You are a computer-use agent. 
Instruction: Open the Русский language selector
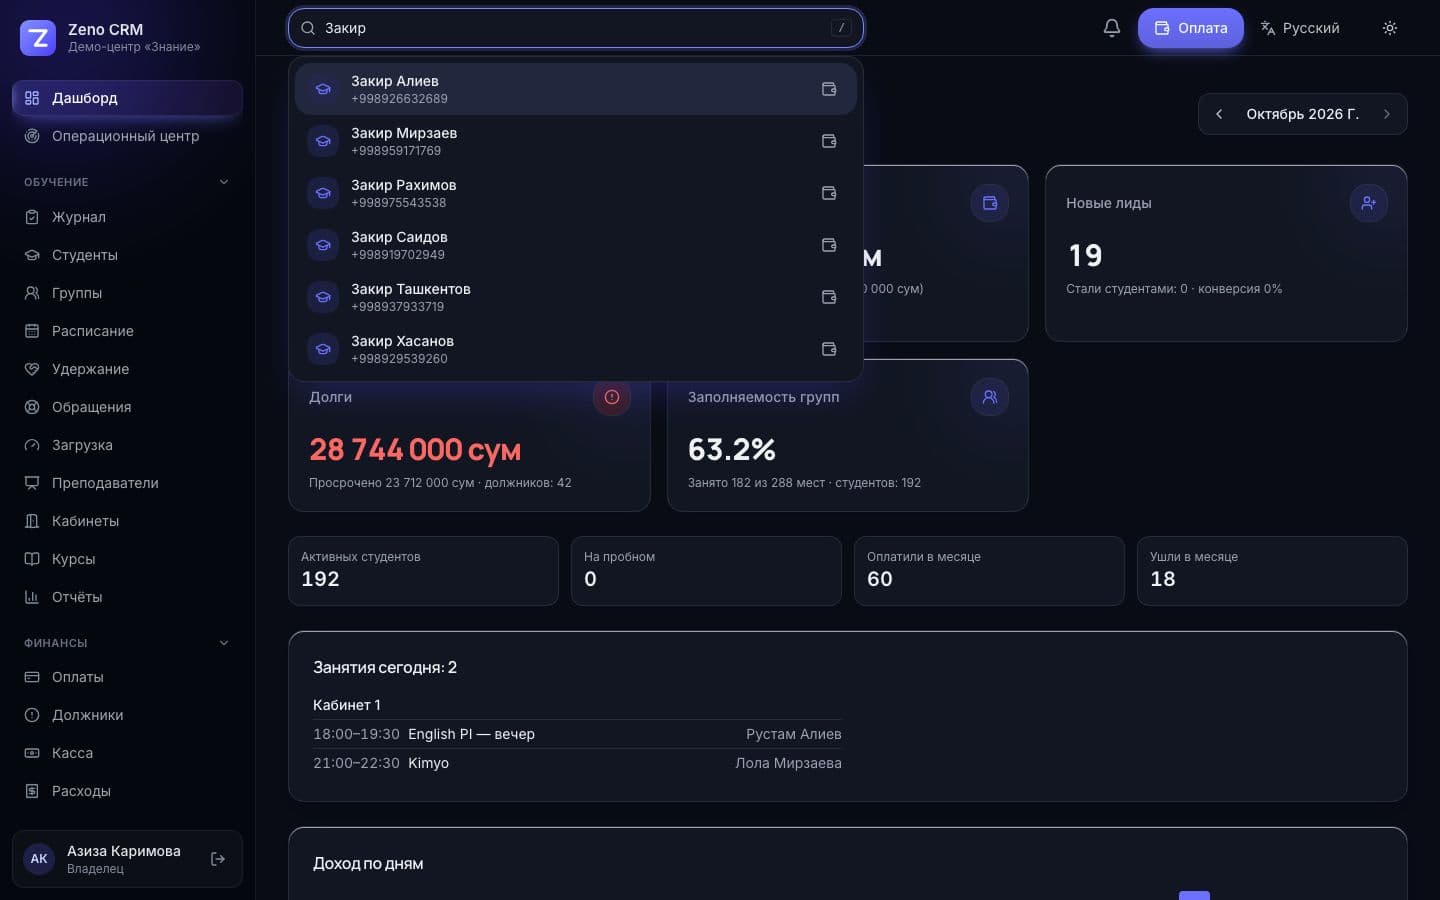[x=1300, y=28]
